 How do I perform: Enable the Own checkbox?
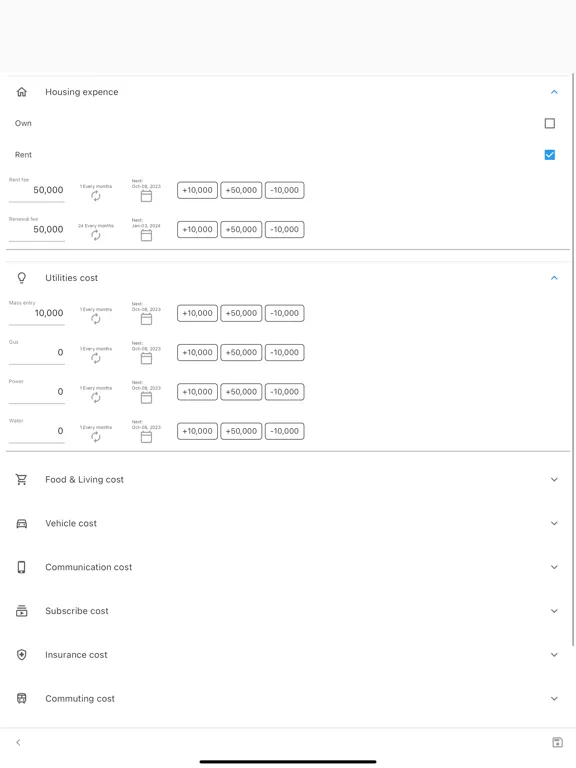point(550,123)
